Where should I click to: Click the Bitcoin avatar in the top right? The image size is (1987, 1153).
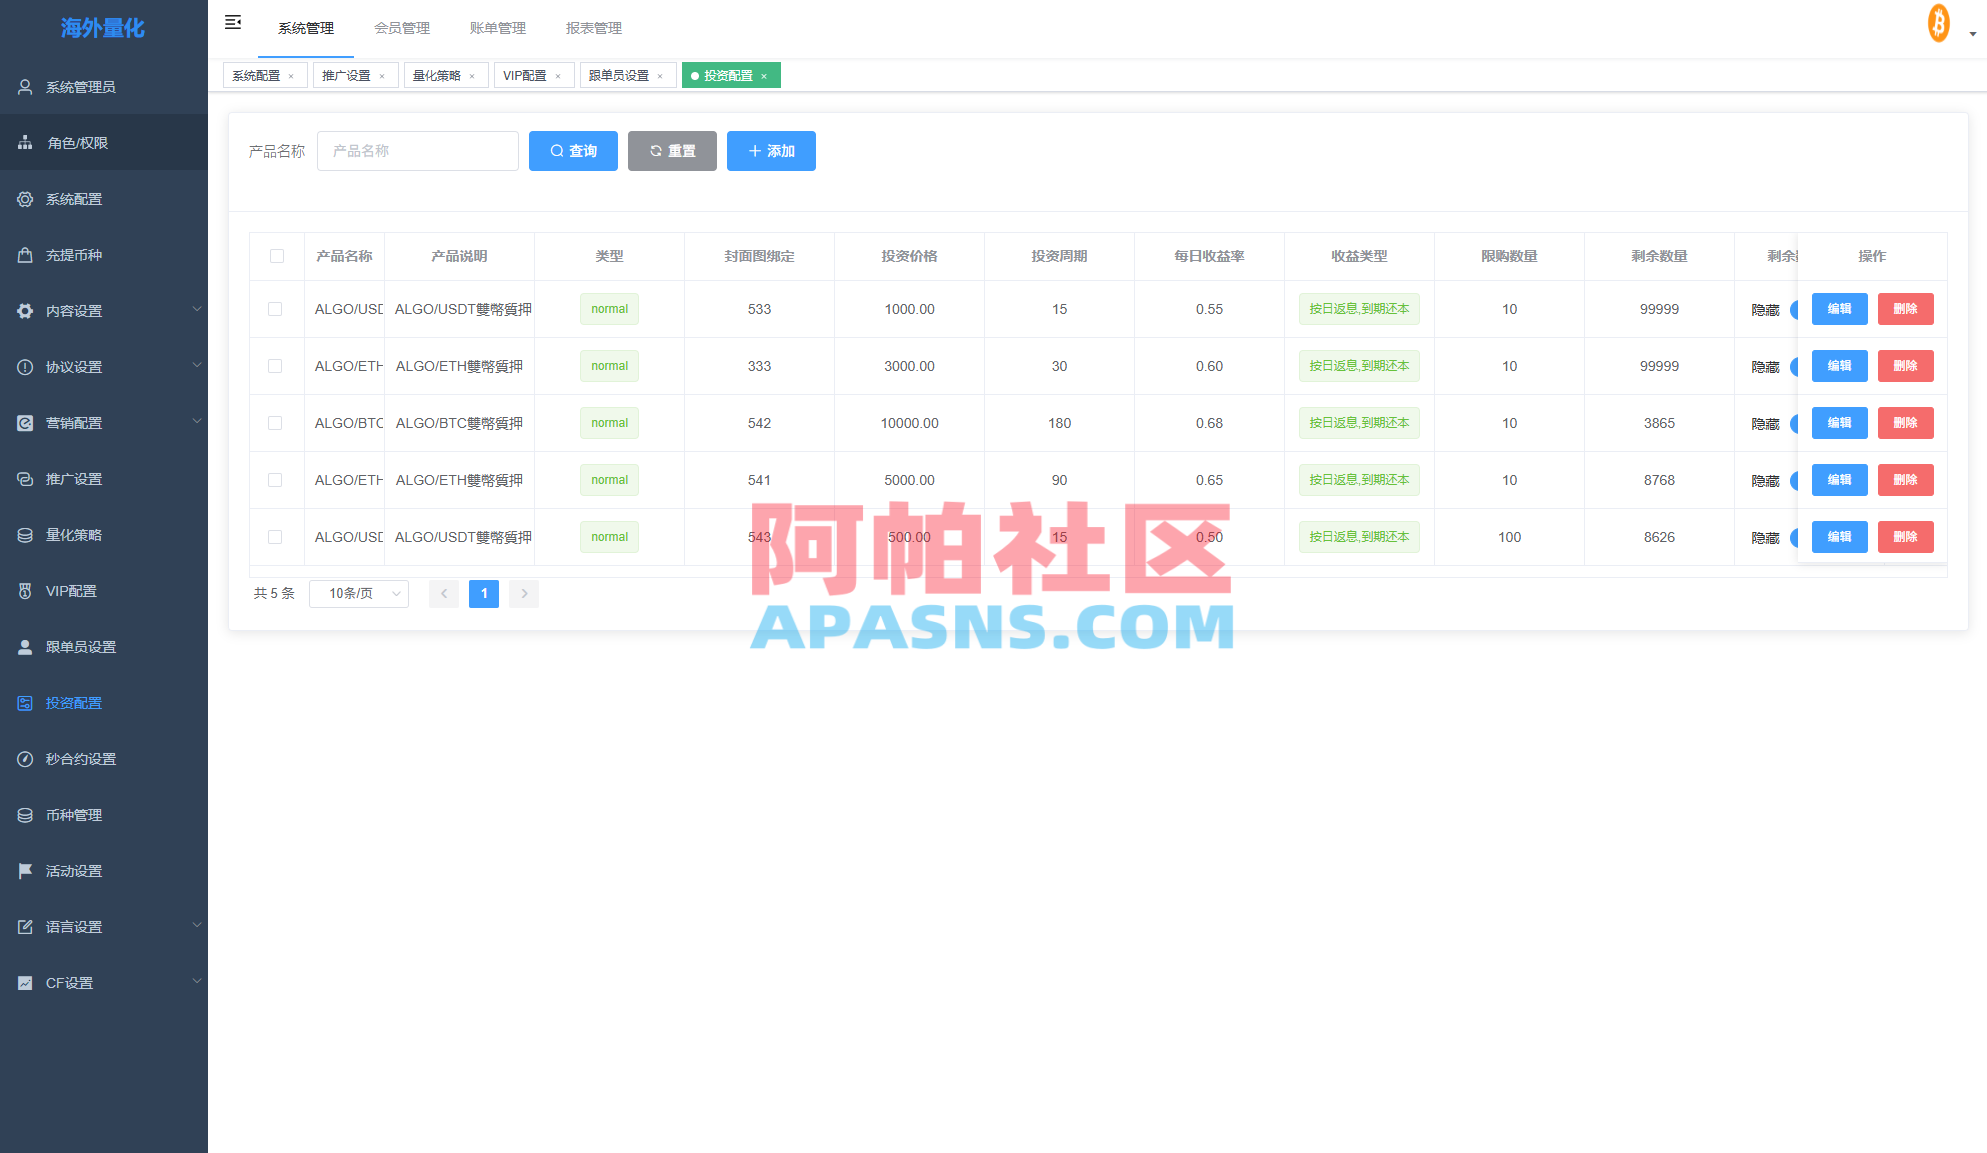pyautogui.click(x=1938, y=22)
